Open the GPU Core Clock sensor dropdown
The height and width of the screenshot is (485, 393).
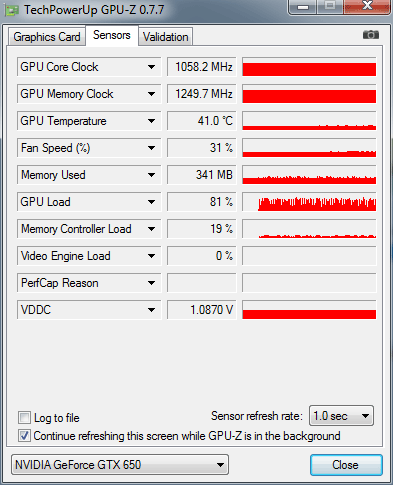151,67
